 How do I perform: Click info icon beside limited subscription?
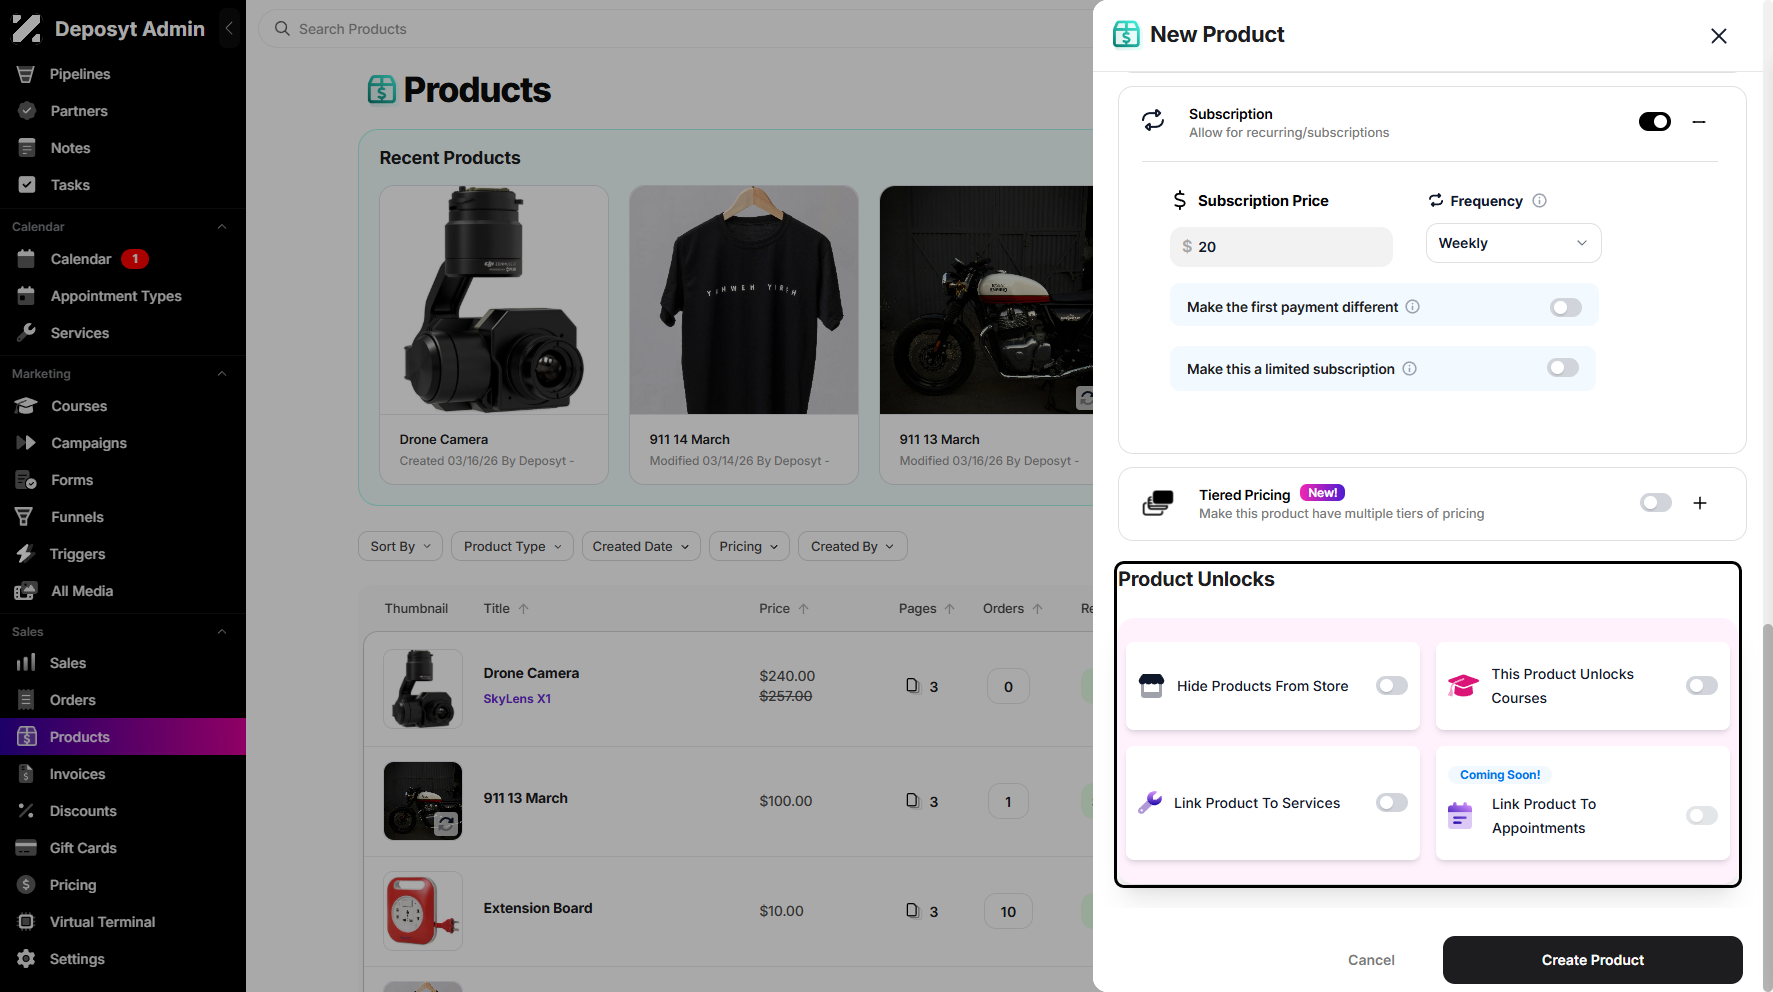1409,369
